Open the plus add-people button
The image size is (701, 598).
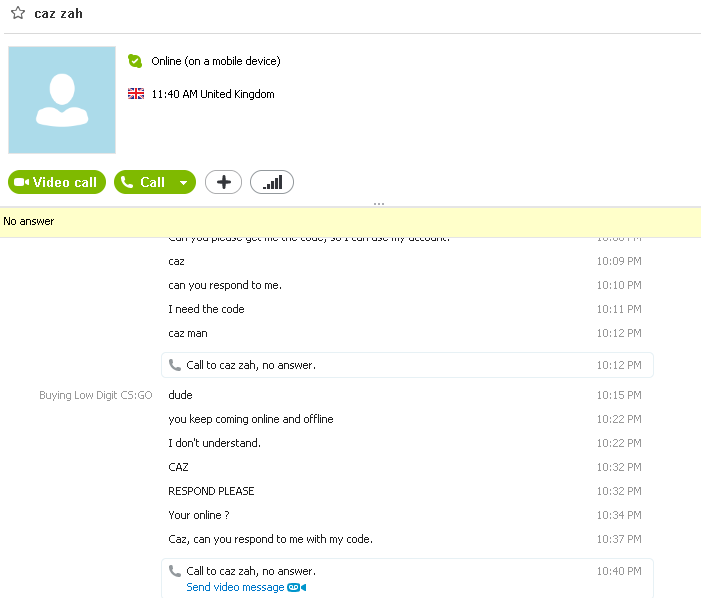[224, 182]
